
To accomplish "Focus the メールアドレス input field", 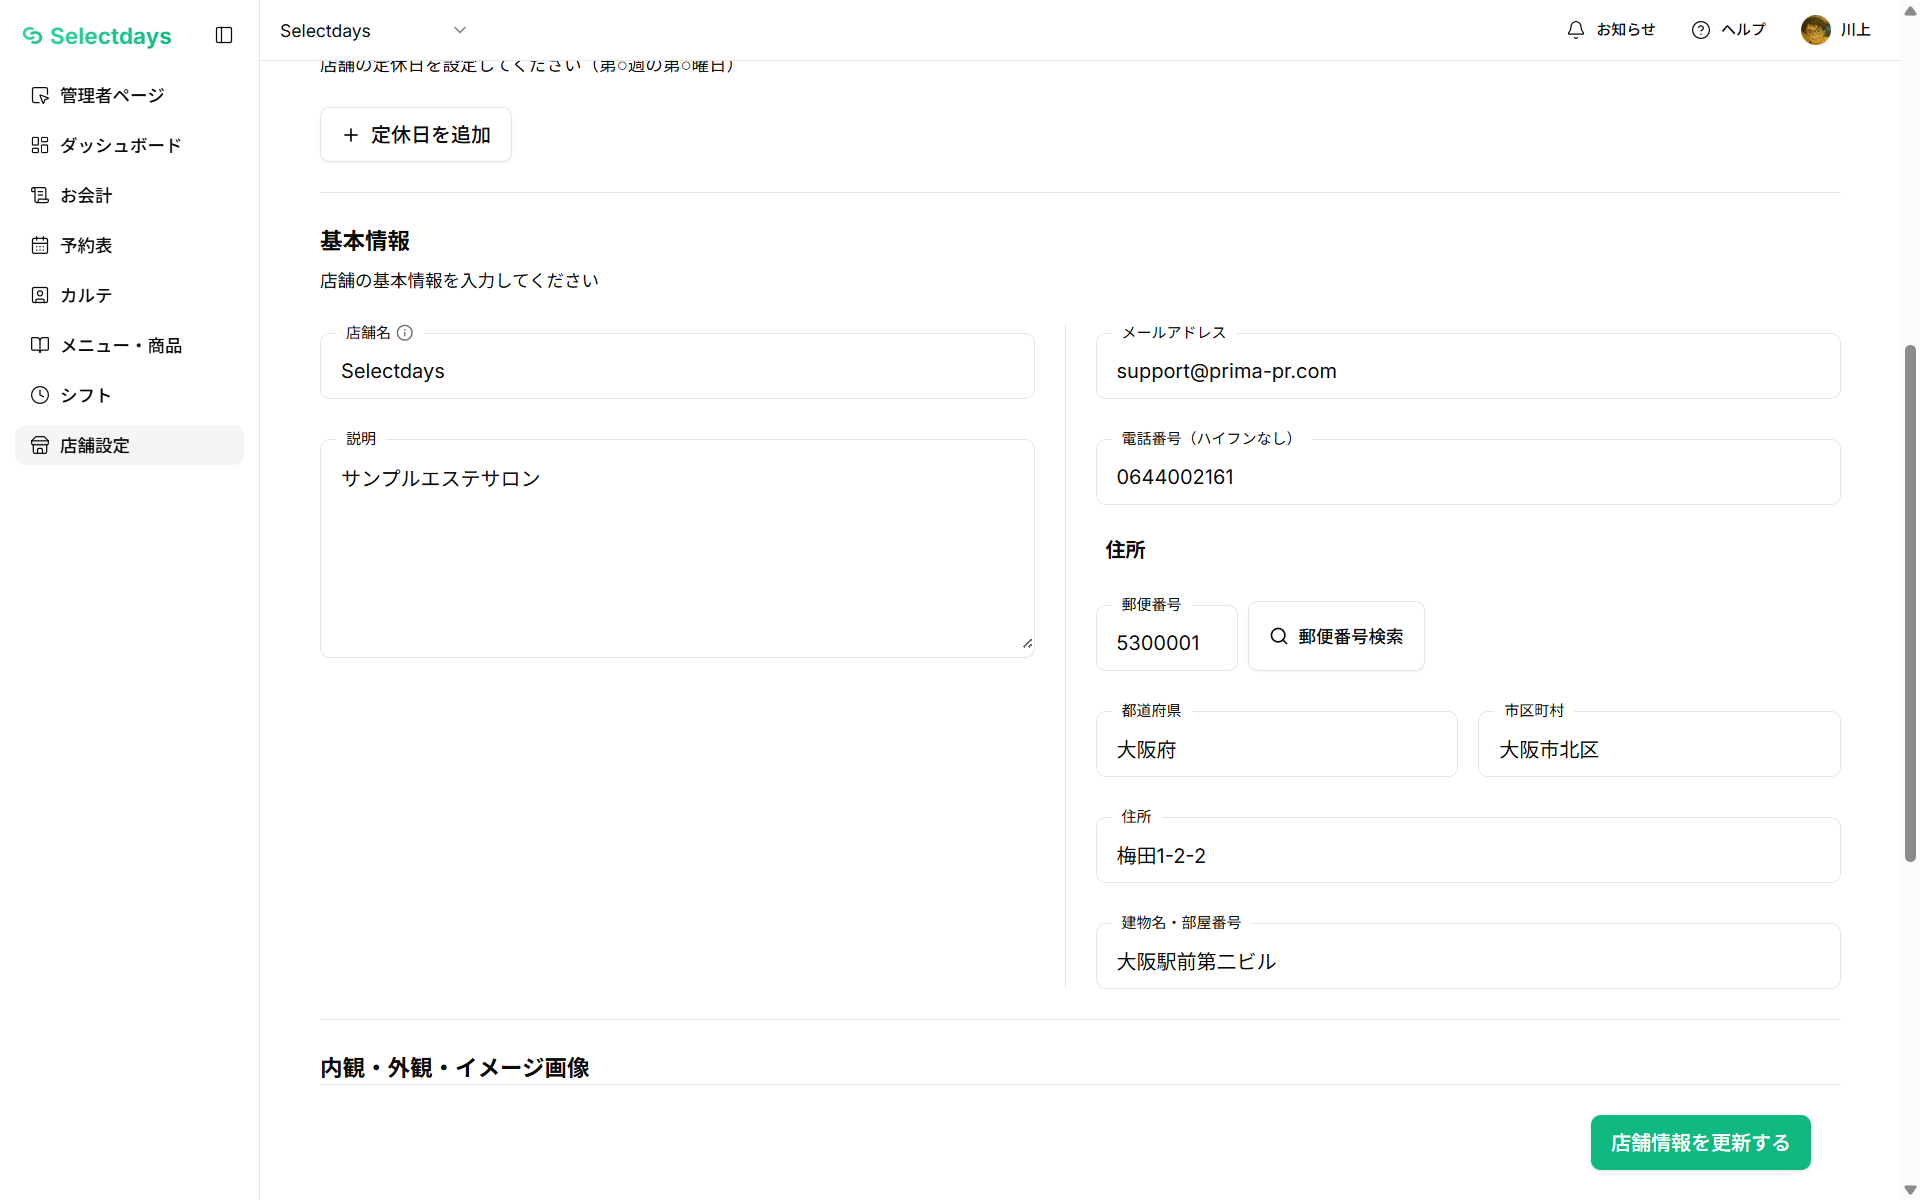I will tap(1467, 371).
